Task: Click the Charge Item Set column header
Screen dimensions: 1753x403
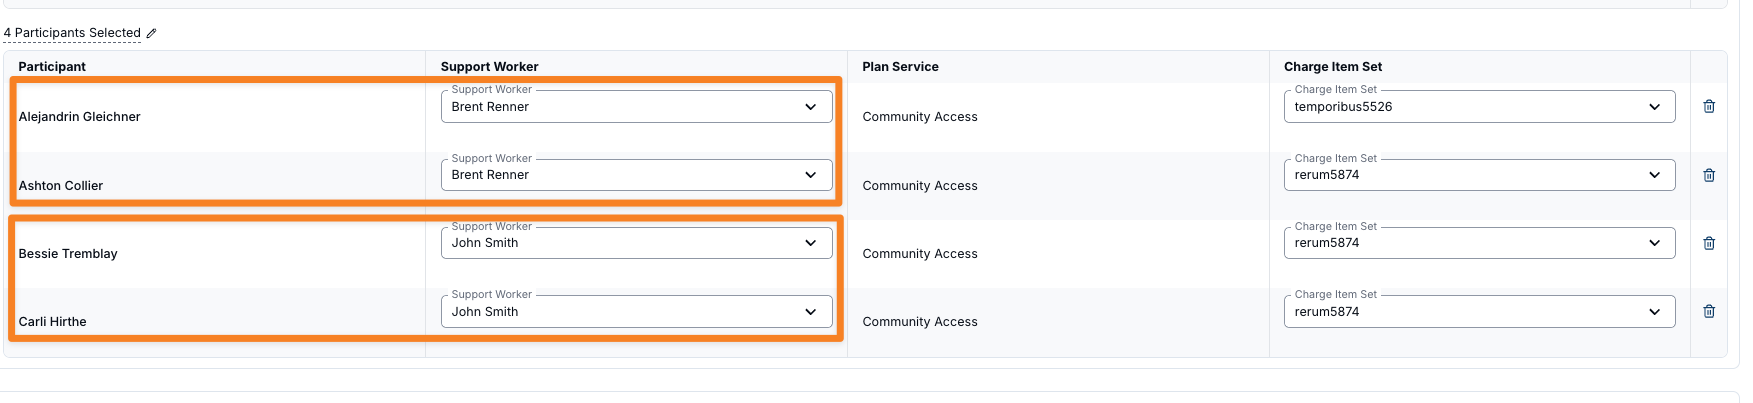Action: pyautogui.click(x=1333, y=67)
